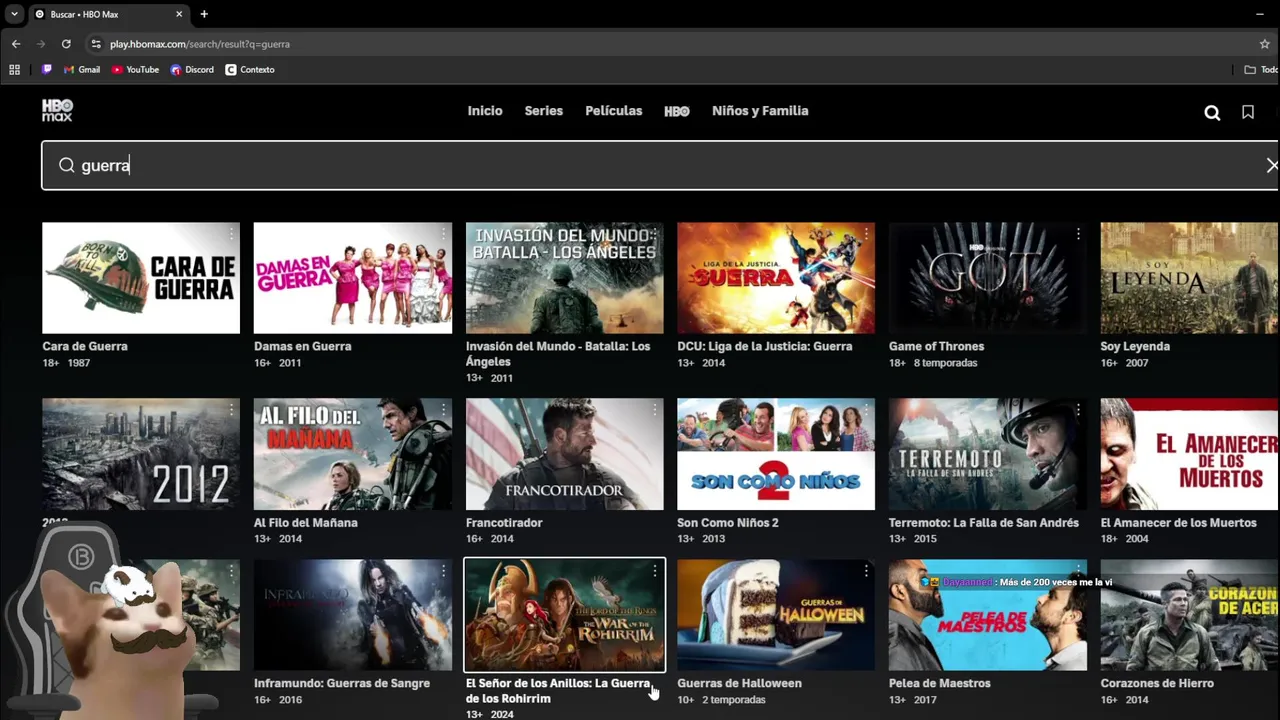Open the HBO hub logo in navigation
Viewport: 1280px width, 720px height.
[677, 111]
